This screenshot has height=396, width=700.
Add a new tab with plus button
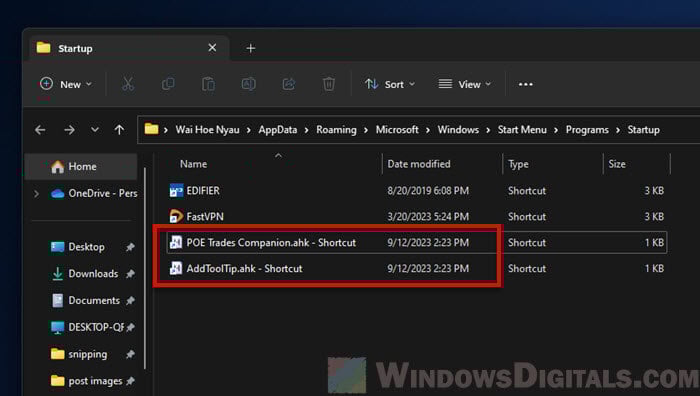click(x=250, y=48)
